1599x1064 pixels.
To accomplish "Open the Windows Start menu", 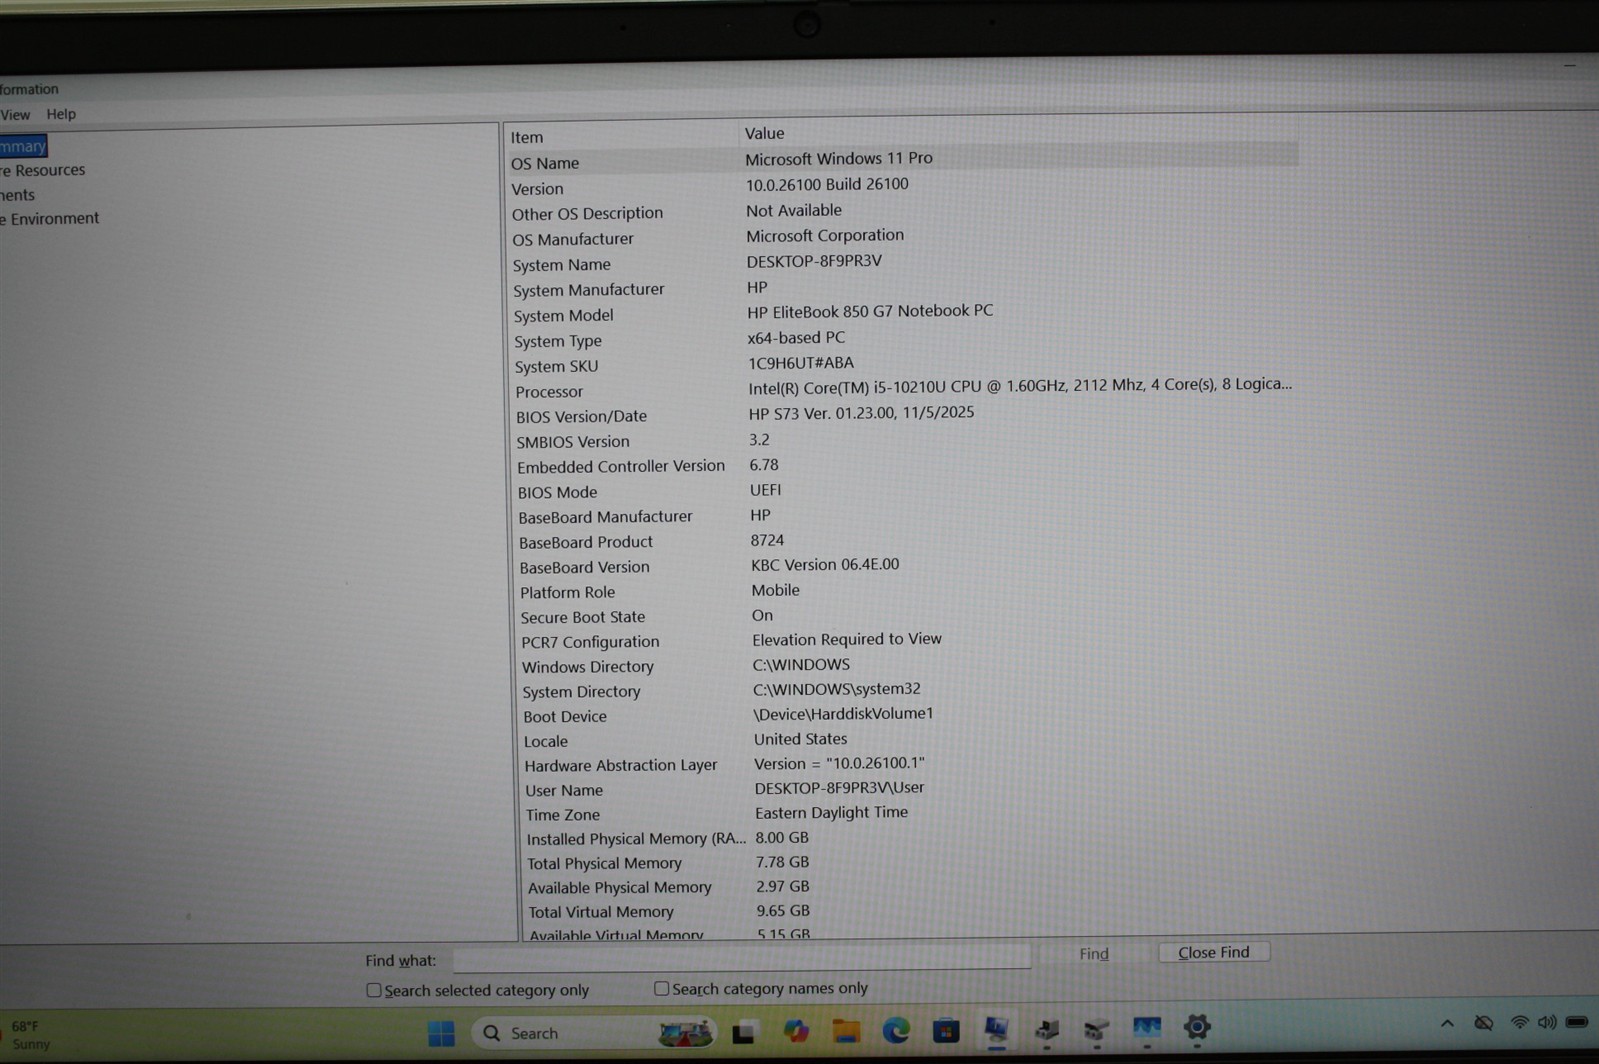I will 441,1033.
